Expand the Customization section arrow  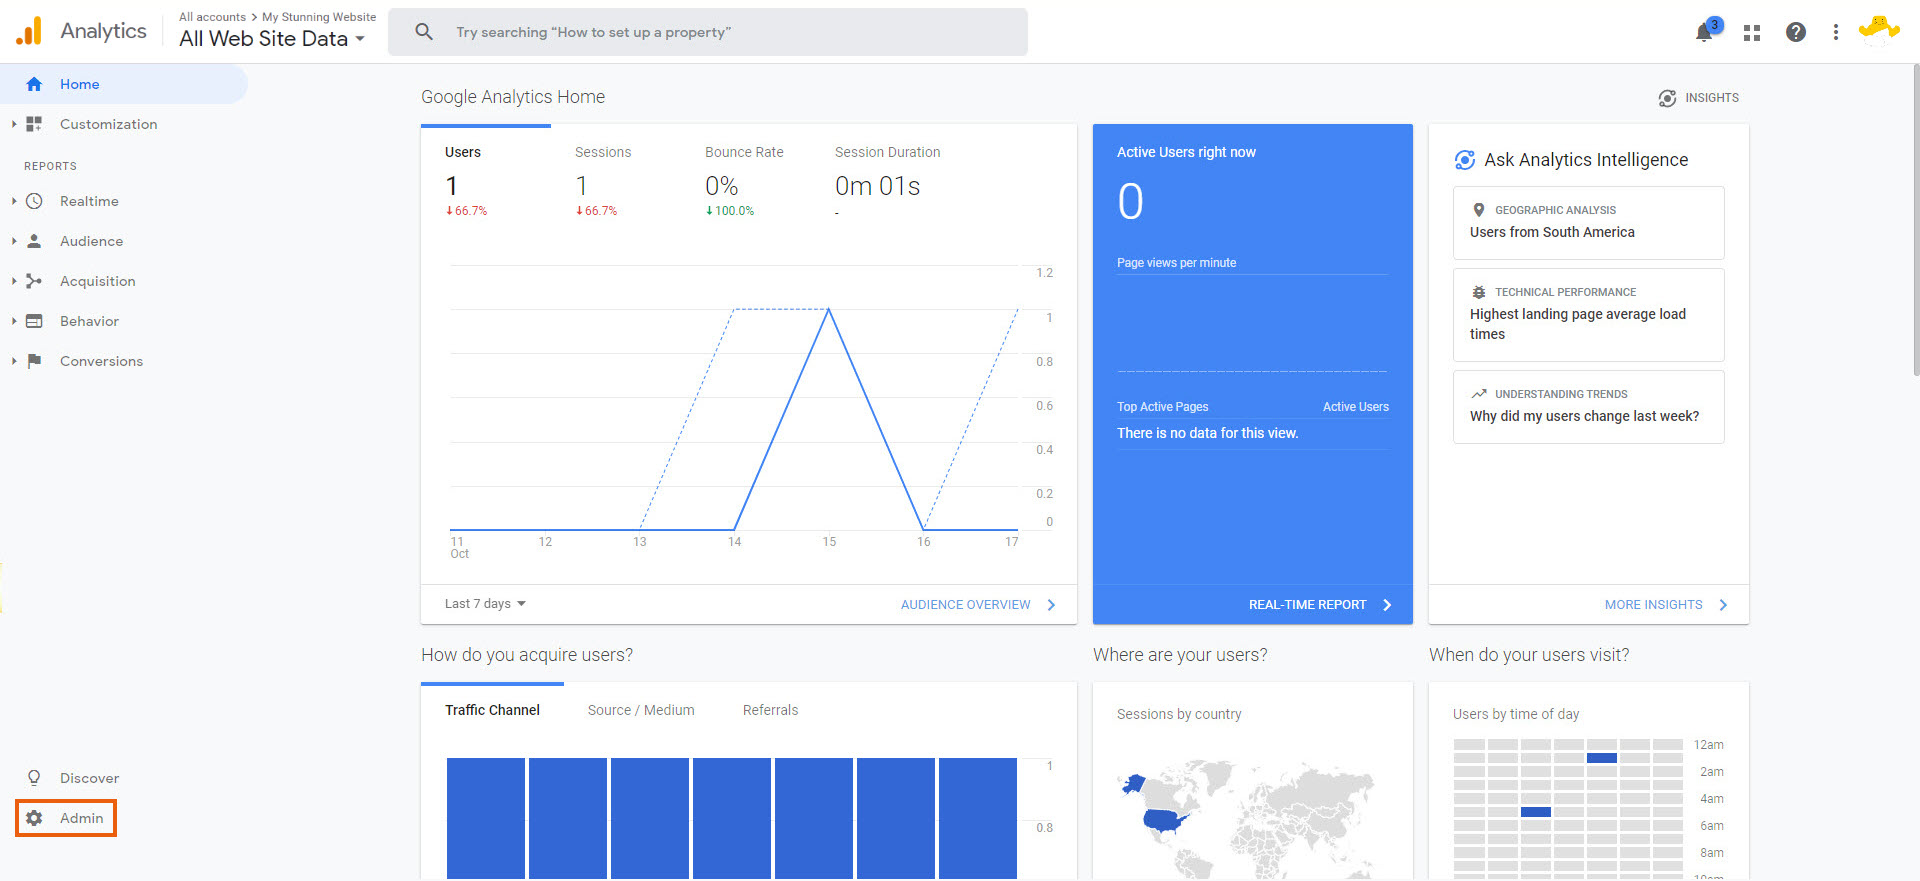[14, 124]
